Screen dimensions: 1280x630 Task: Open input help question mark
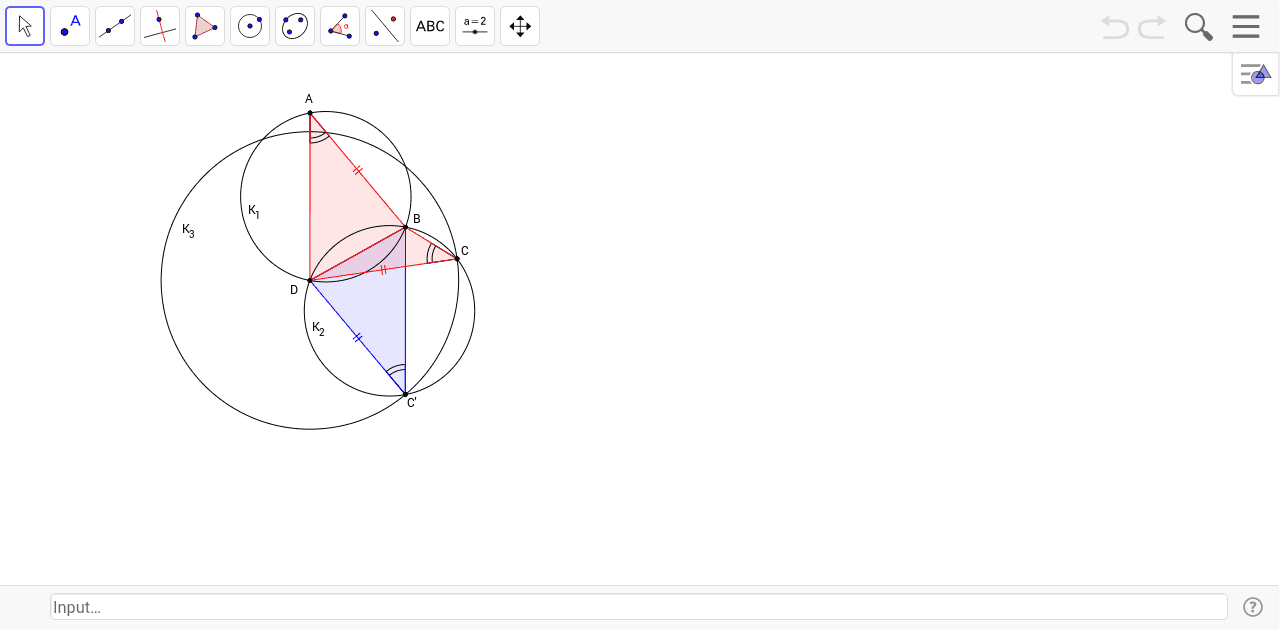[1253, 607]
